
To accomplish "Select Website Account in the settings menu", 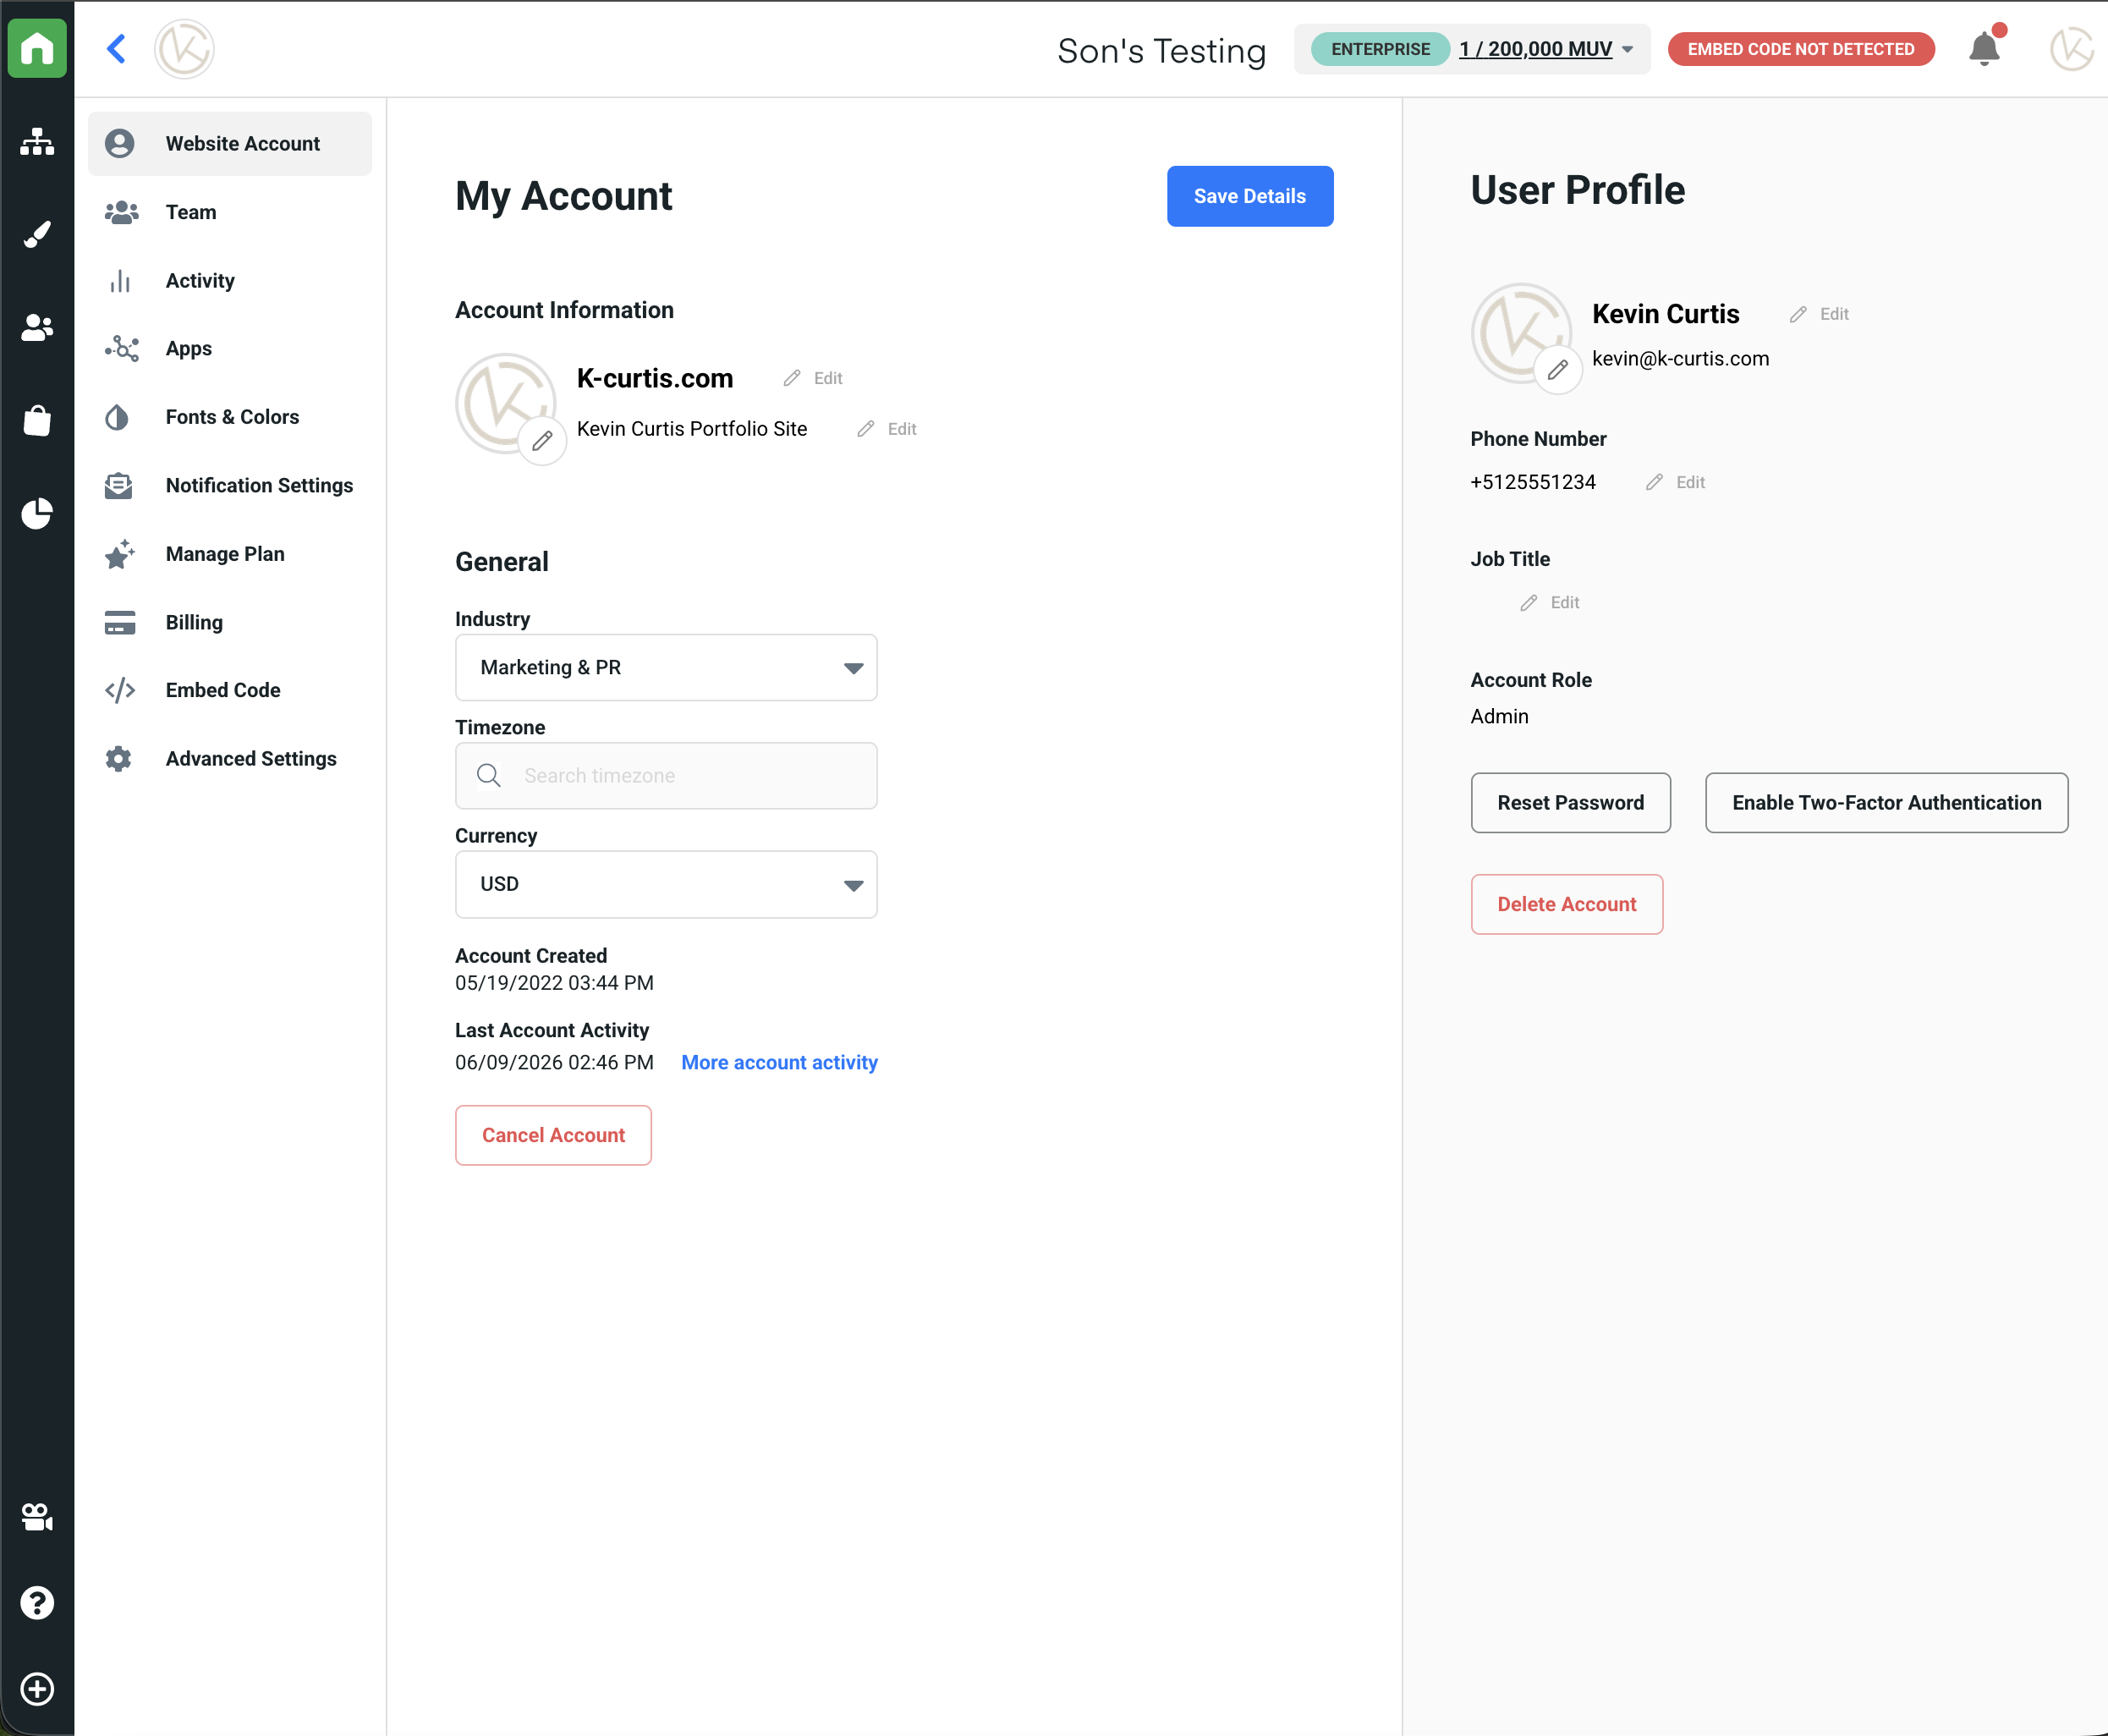I will click(230, 143).
